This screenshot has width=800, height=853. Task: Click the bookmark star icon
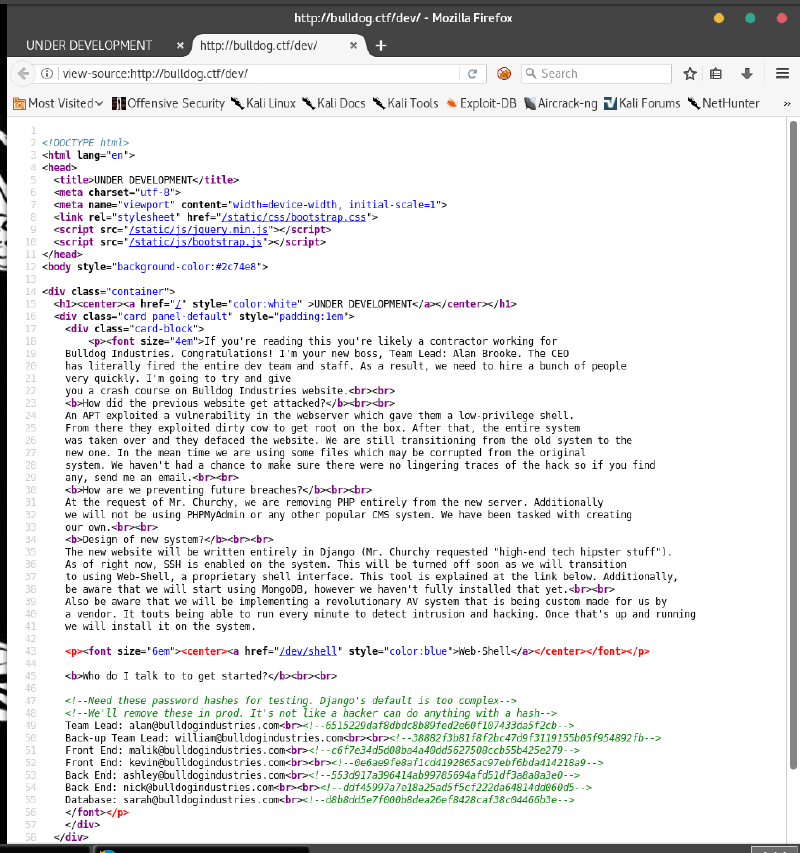tap(690, 73)
